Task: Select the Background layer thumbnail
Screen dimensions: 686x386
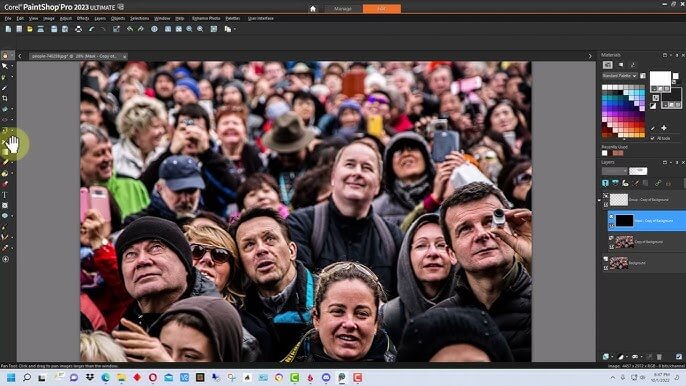Action: coord(619,263)
